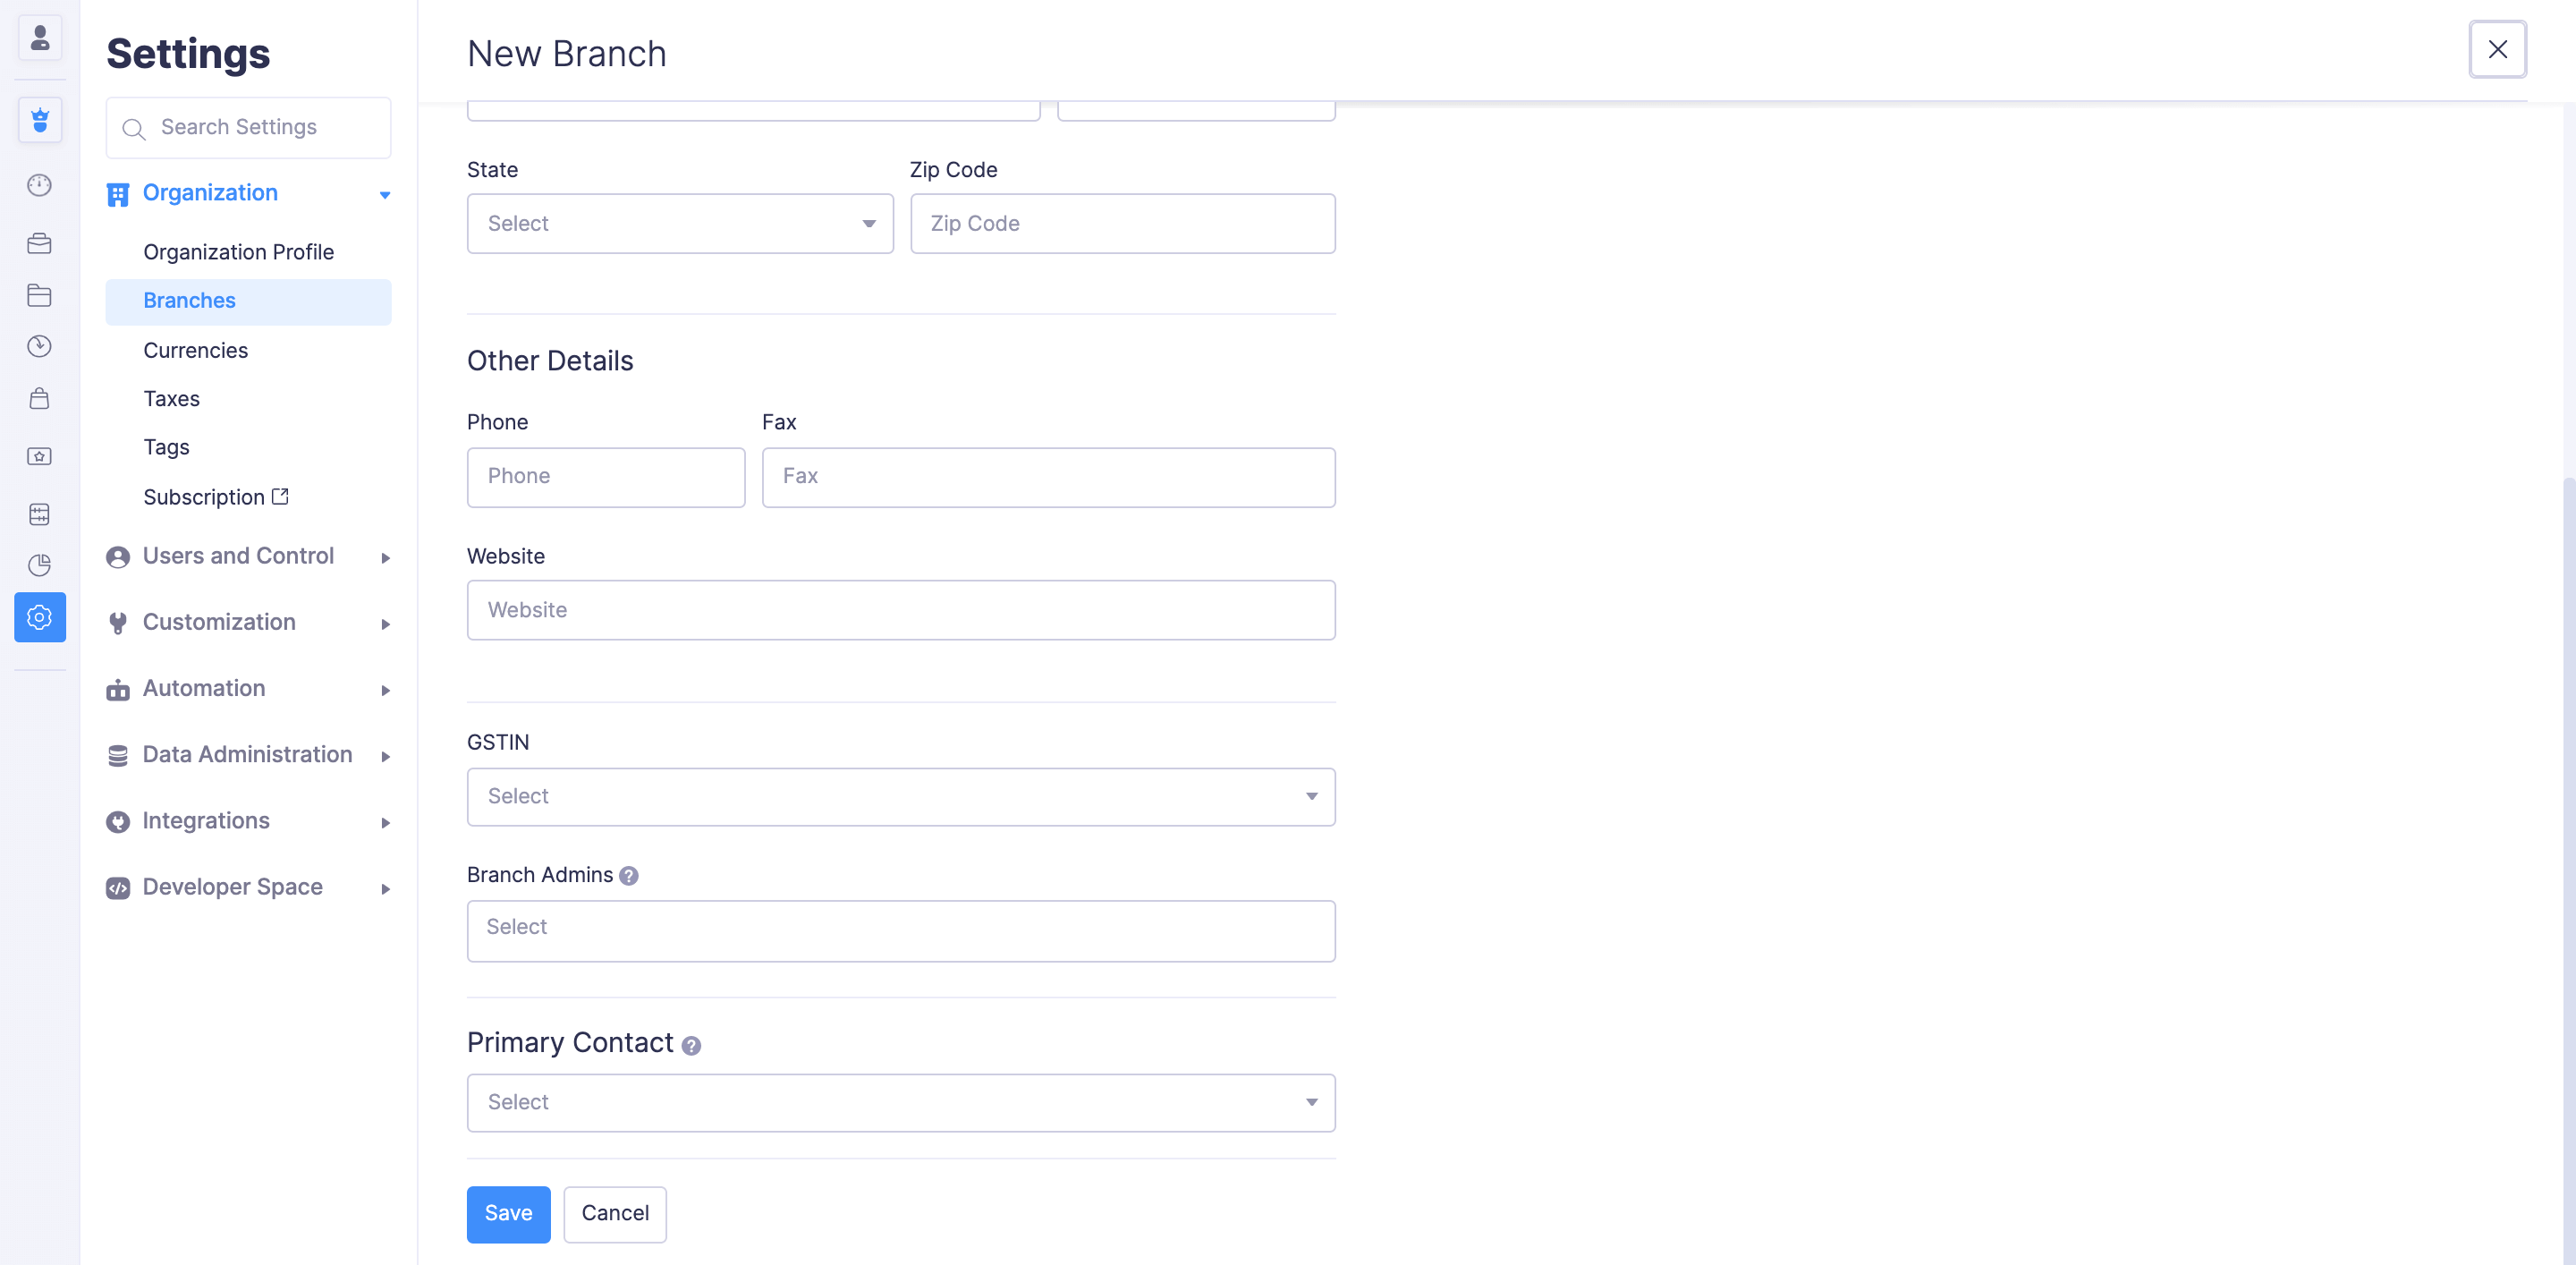Click the clock history icon in the sidebar
The height and width of the screenshot is (1265, 2576).
(40, 347)
